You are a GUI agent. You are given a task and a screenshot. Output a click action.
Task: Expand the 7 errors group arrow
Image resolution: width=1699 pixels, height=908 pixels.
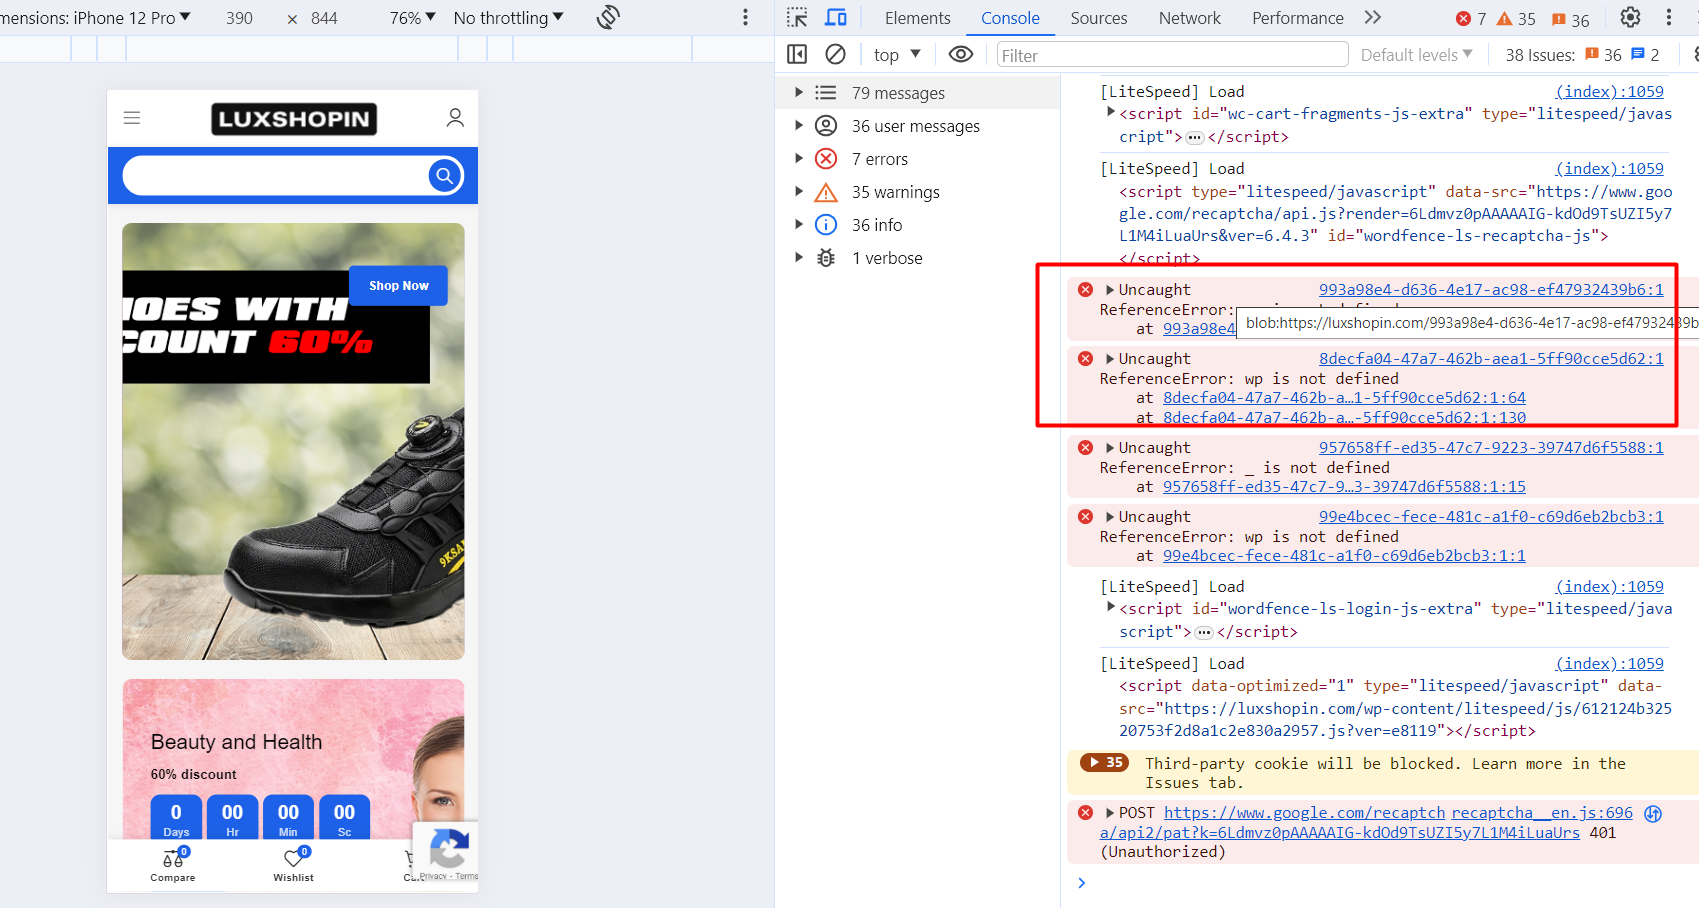click(x=798, y=158)
